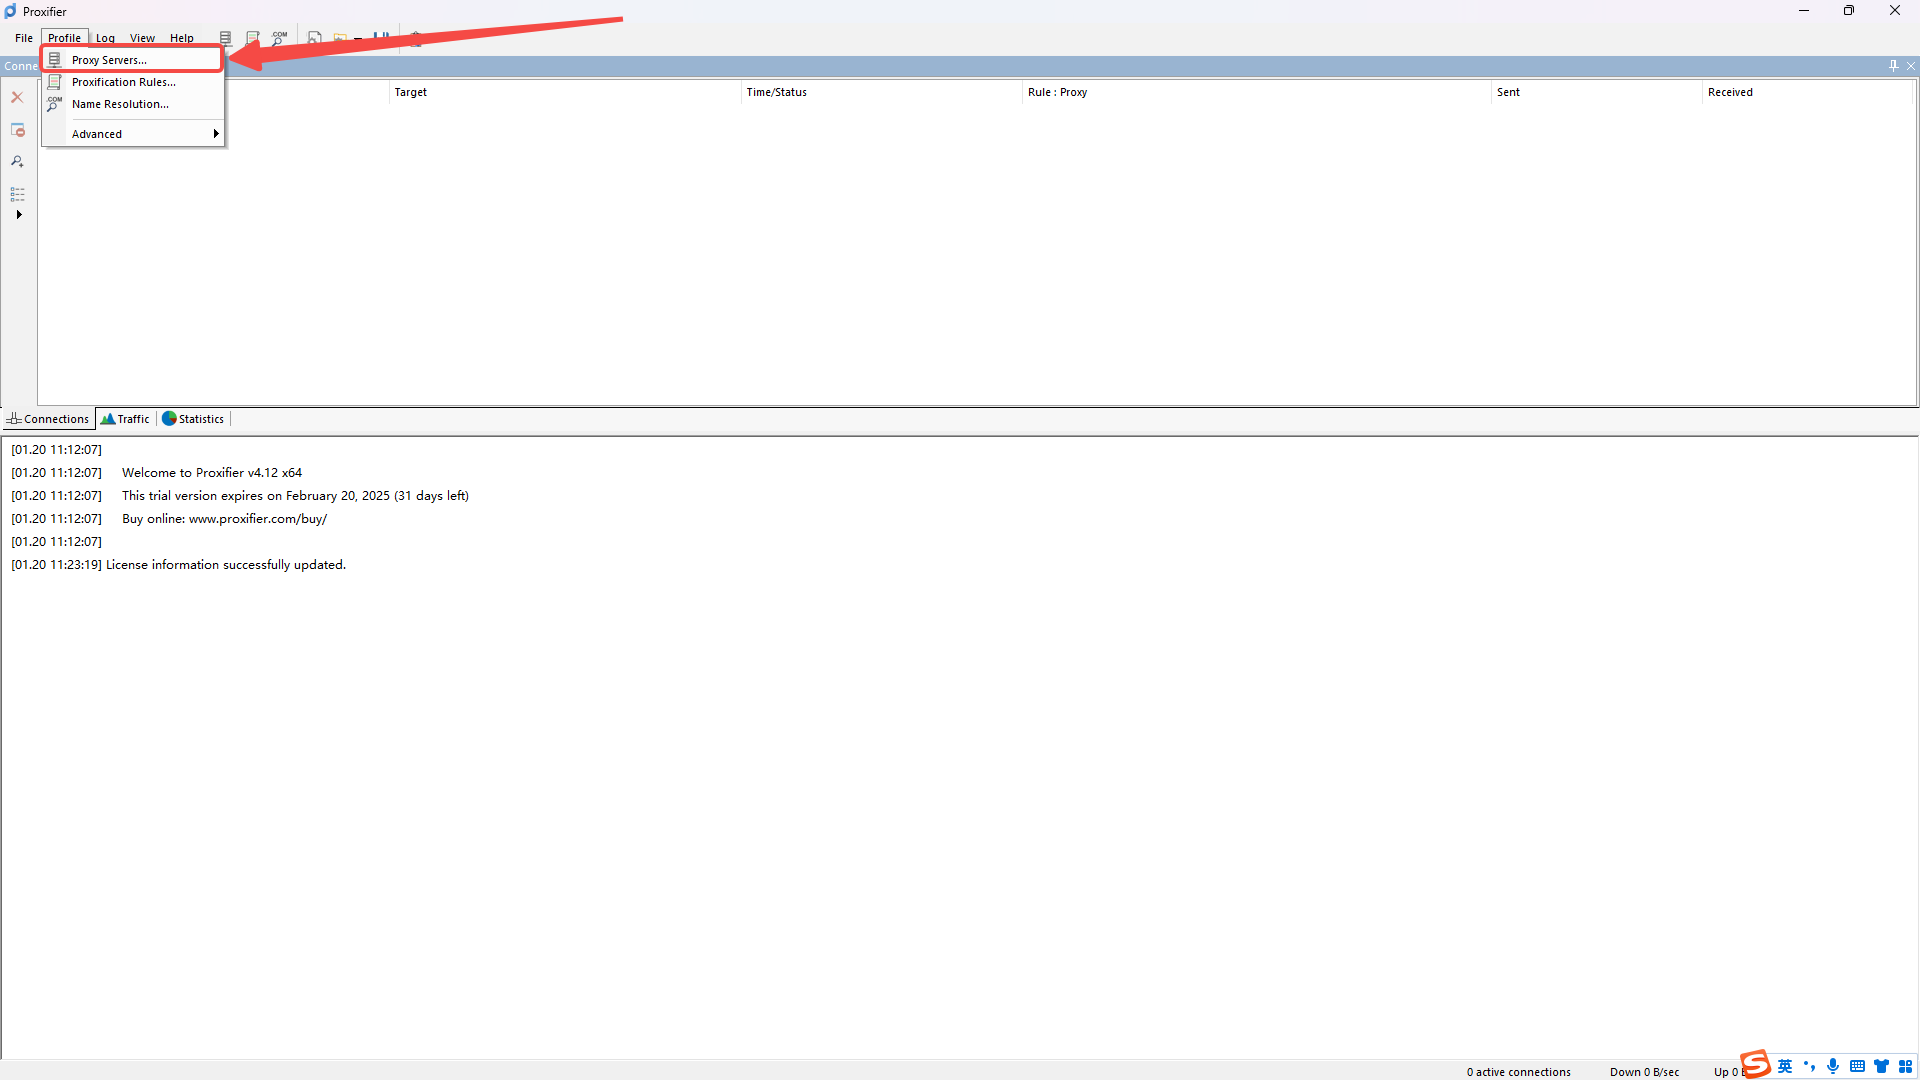This screenshot has height=1080, width=1920.
Task: Click the Name Resolution toolbar icon
Action: point(280,38)
